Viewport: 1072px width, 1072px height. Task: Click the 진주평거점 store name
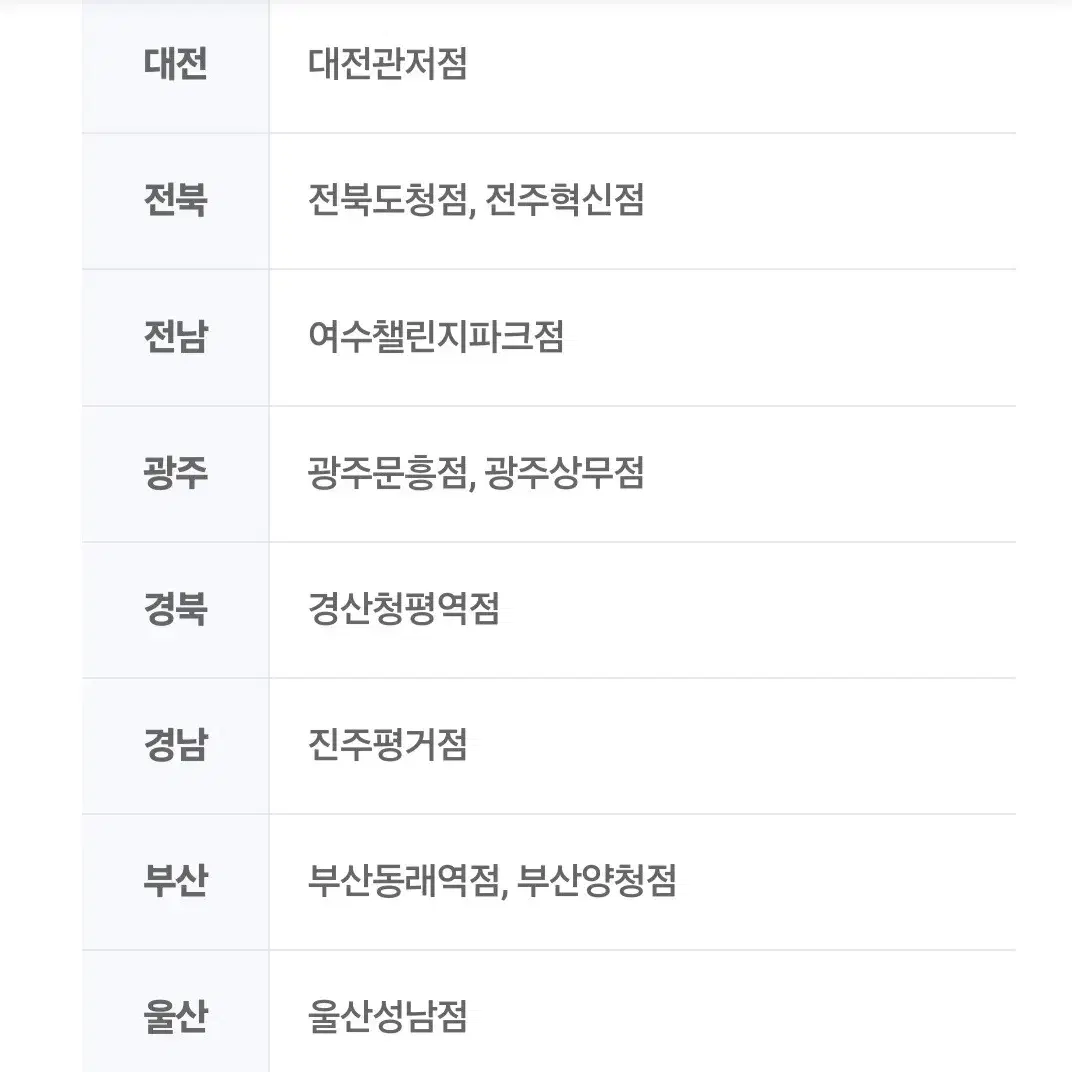pyautogui.click(x=388, y=745)
